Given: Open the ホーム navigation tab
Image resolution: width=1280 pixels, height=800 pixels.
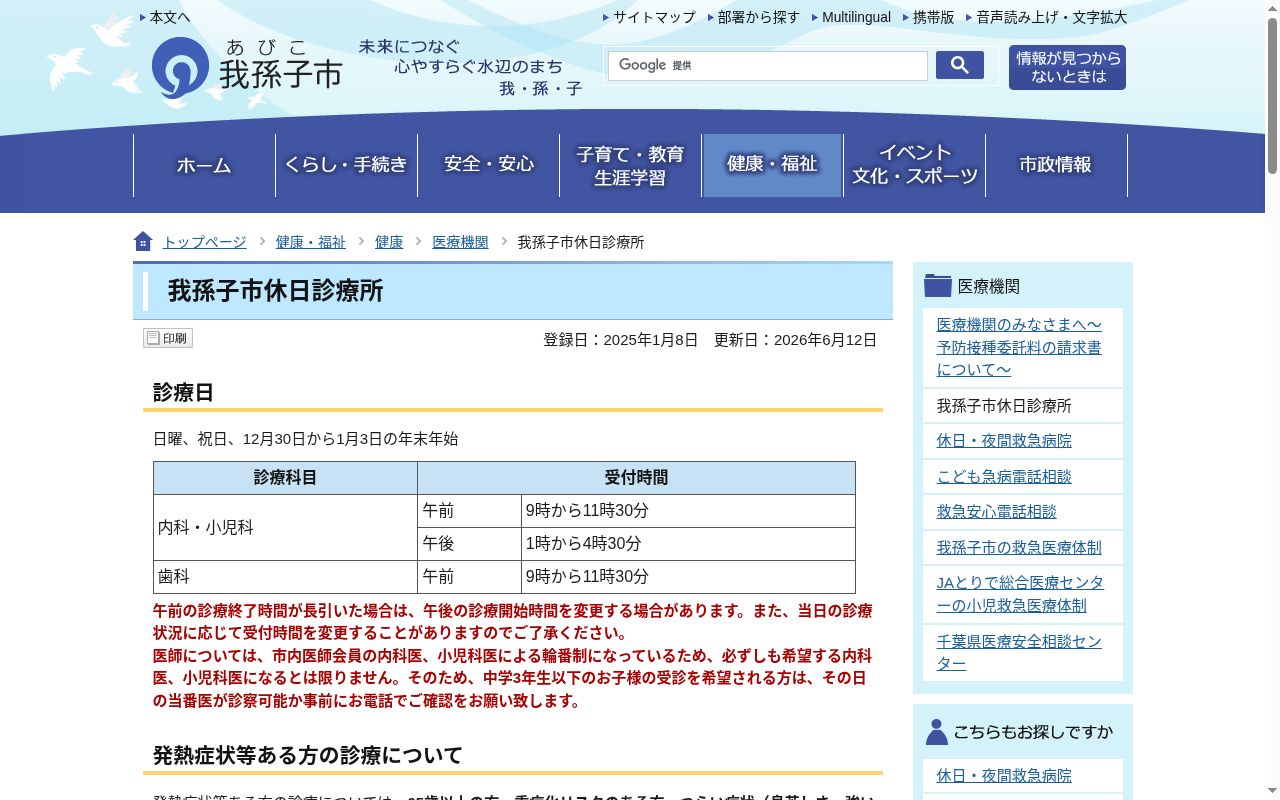Looking at the screenshot, I should pyautogui.click(x=204, y=165).
